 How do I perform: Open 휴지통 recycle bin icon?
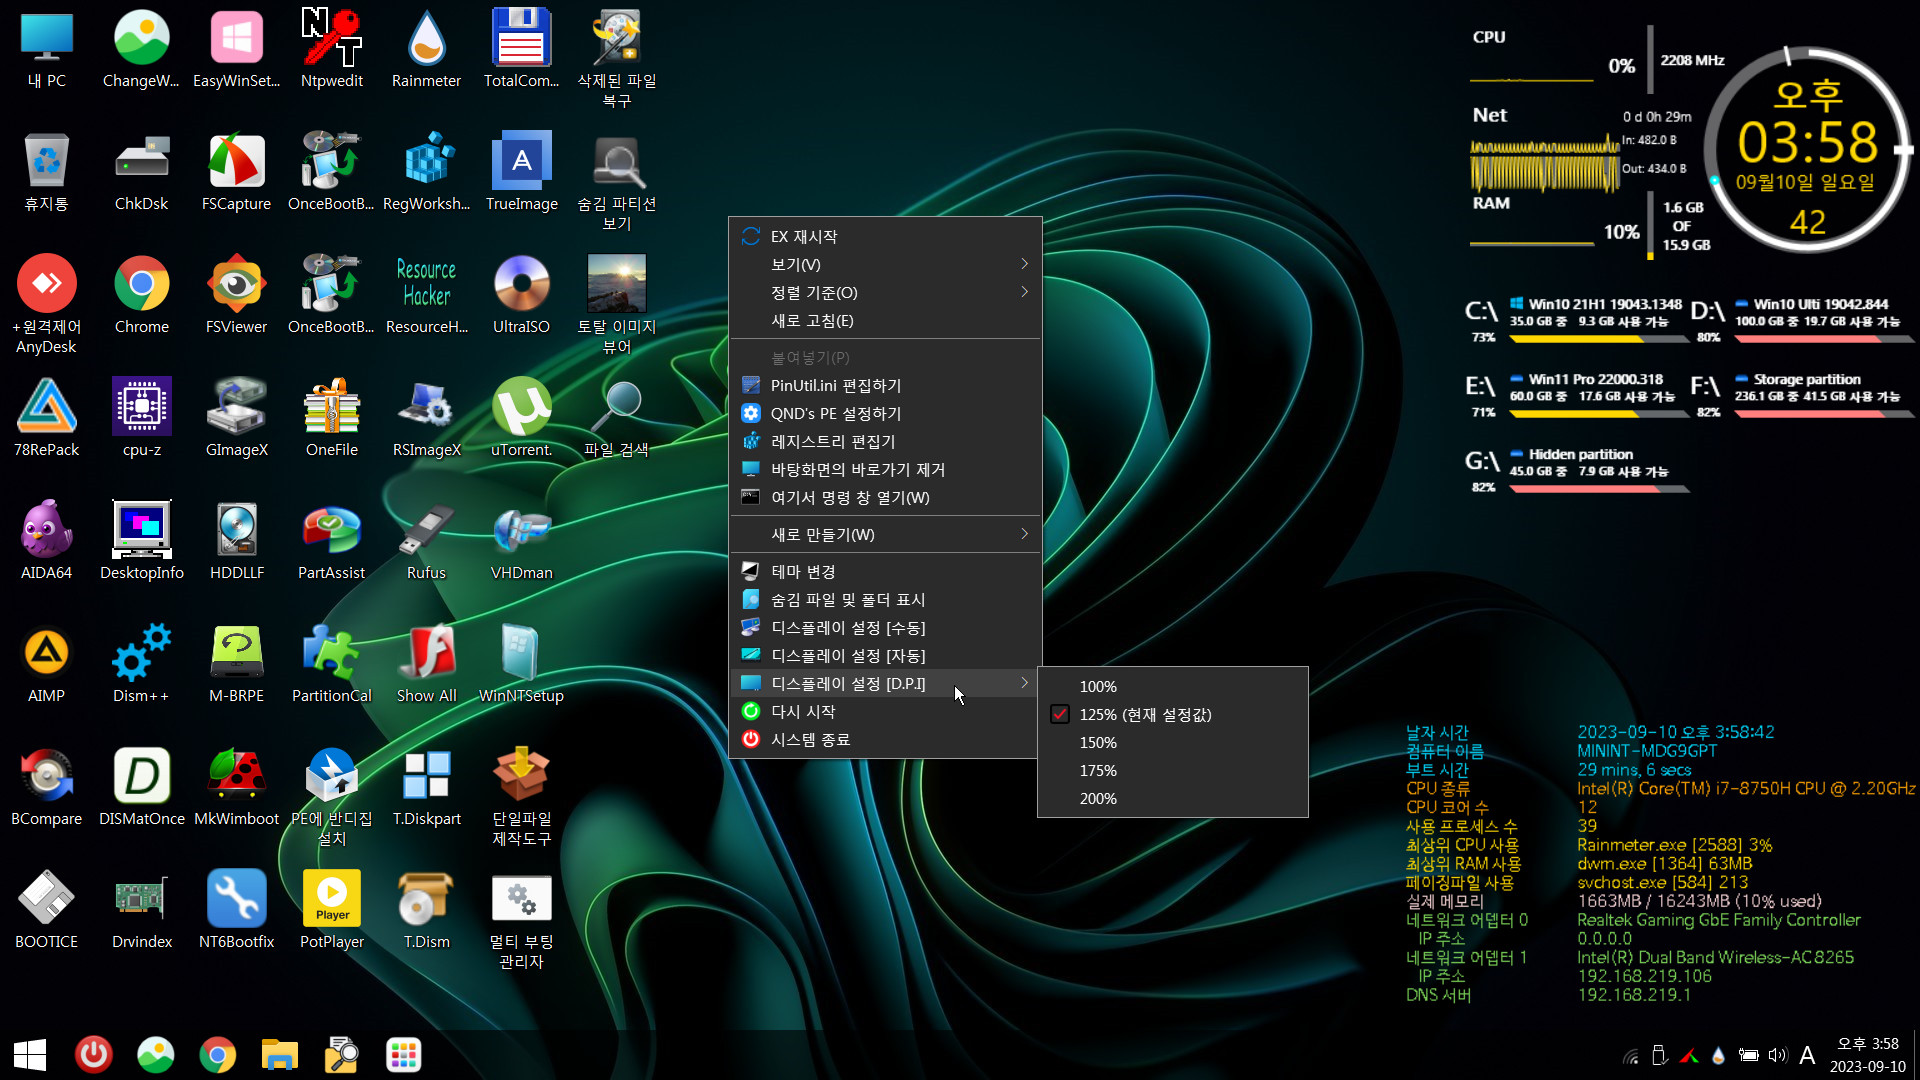[46, 171]
